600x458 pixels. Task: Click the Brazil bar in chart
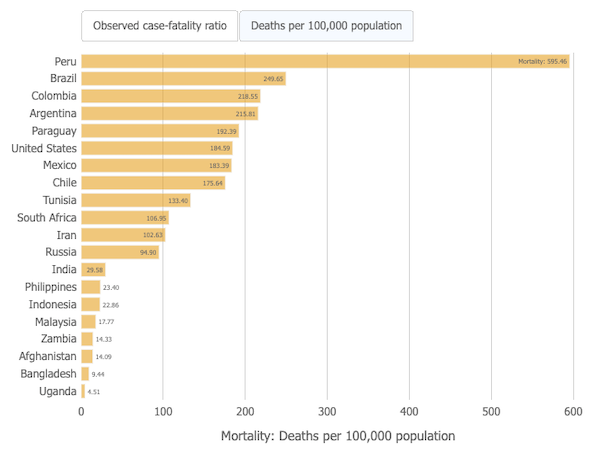coord(183,78)
